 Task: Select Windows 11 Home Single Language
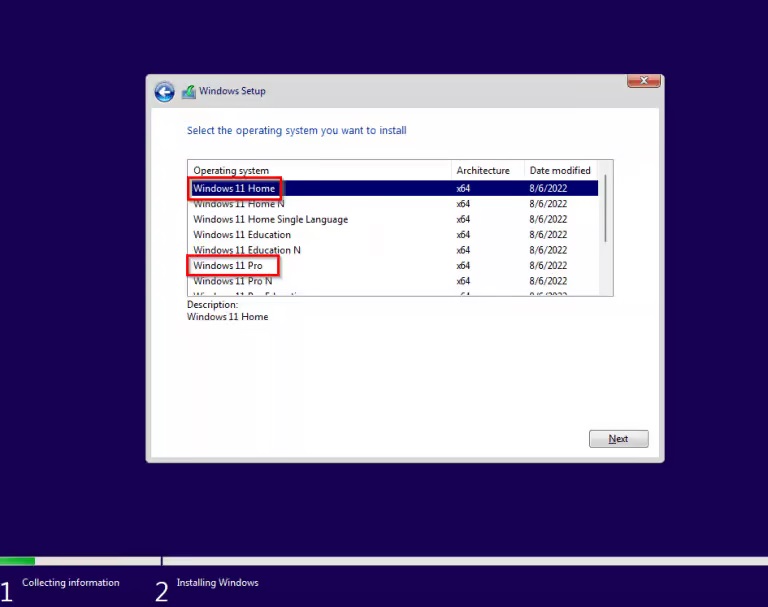point(394,219)
